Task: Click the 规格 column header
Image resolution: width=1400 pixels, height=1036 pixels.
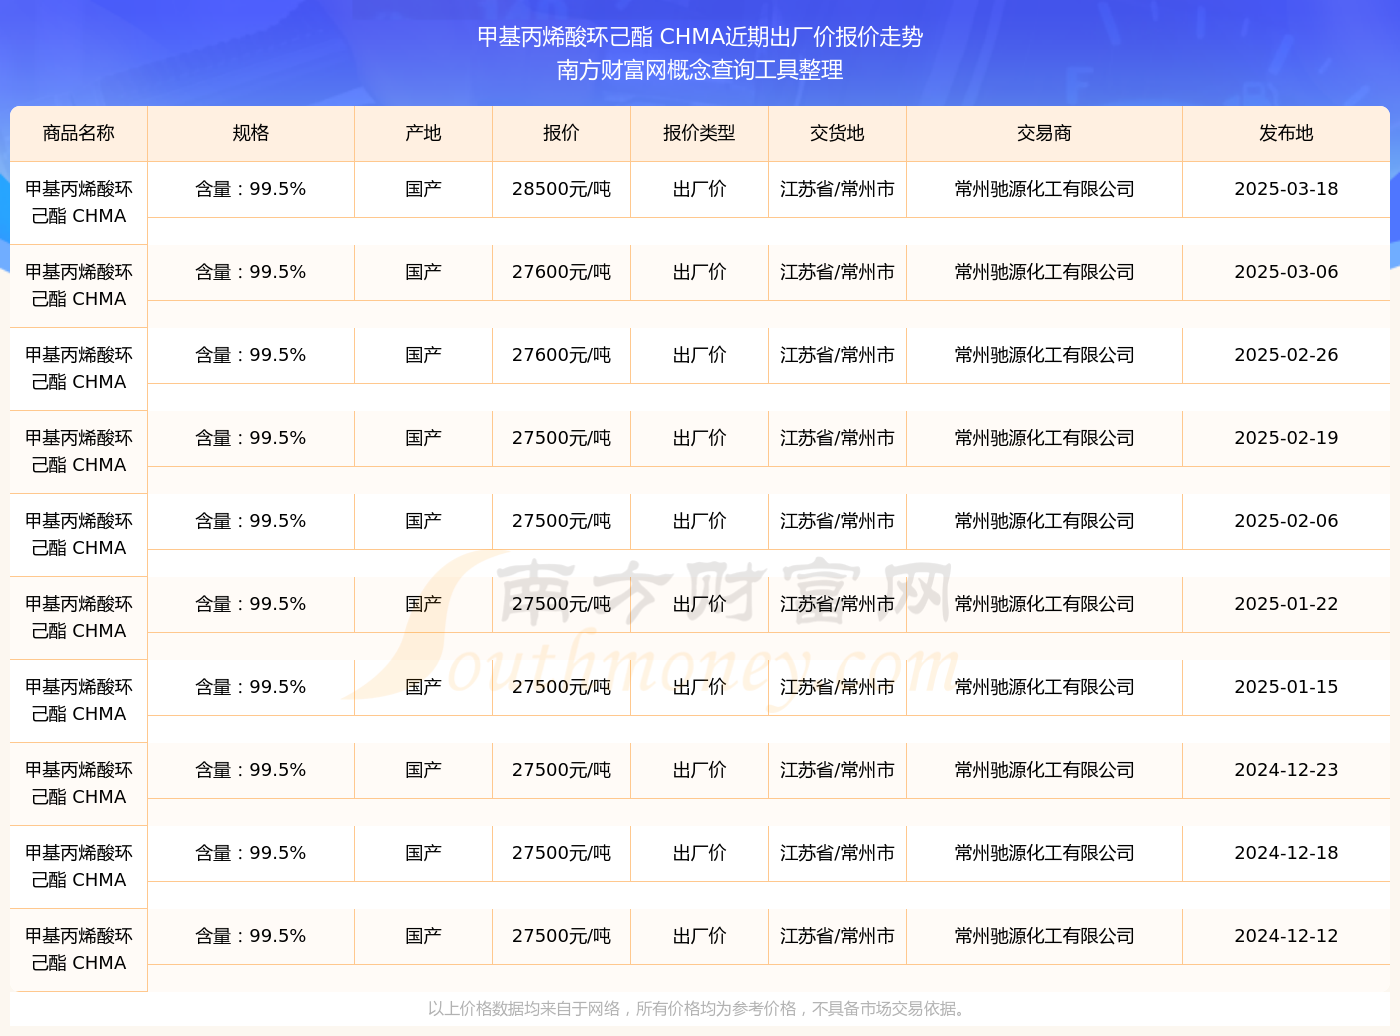Action: pos(251,133)
